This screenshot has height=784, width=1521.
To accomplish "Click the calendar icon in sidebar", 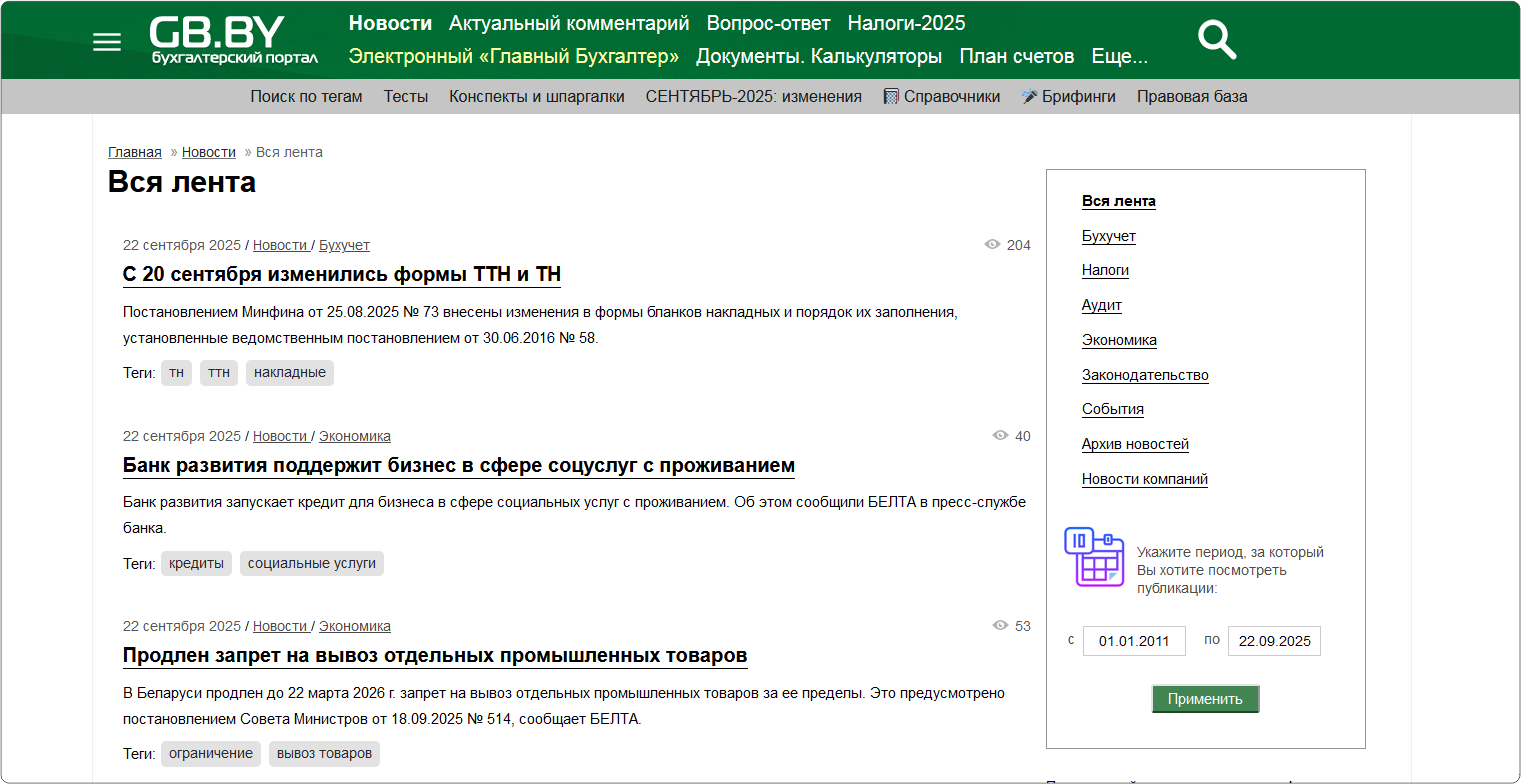I will coord(1093,556).
